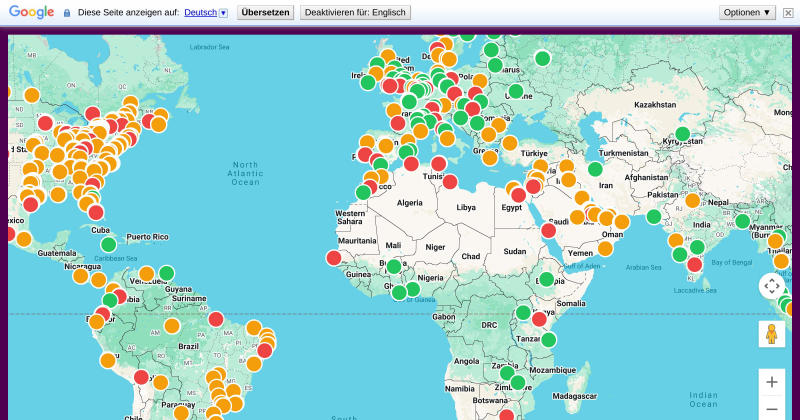Select red marker on Saudi Red Sea coast
The width and height of the screenshot is (800, 420).
[548, 230]
